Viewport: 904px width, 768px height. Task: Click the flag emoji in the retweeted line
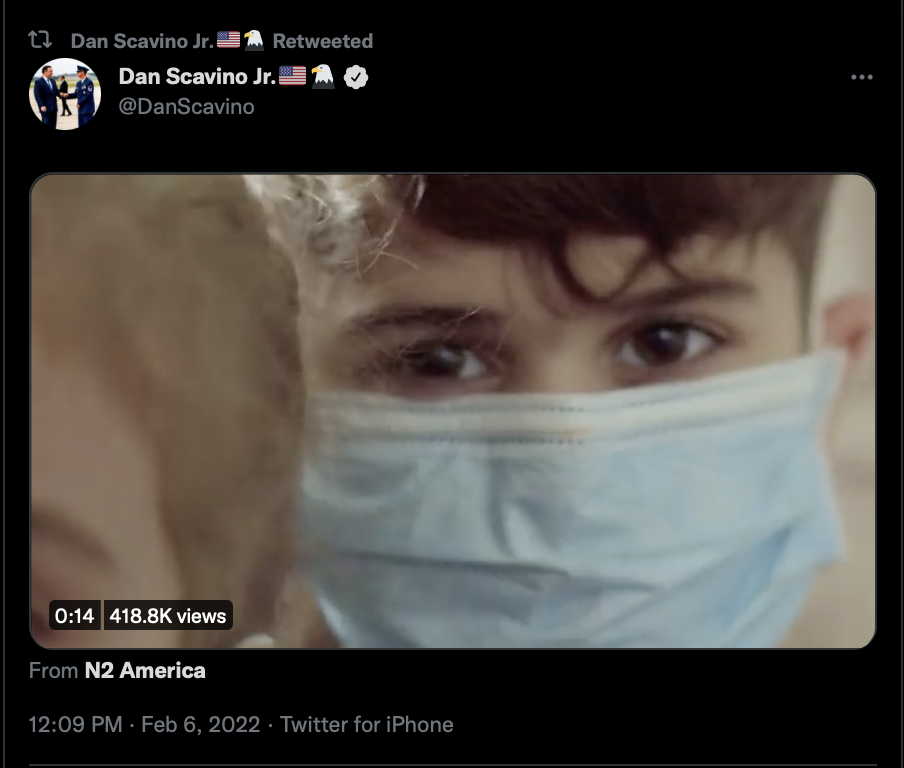(x=228, y=40)
